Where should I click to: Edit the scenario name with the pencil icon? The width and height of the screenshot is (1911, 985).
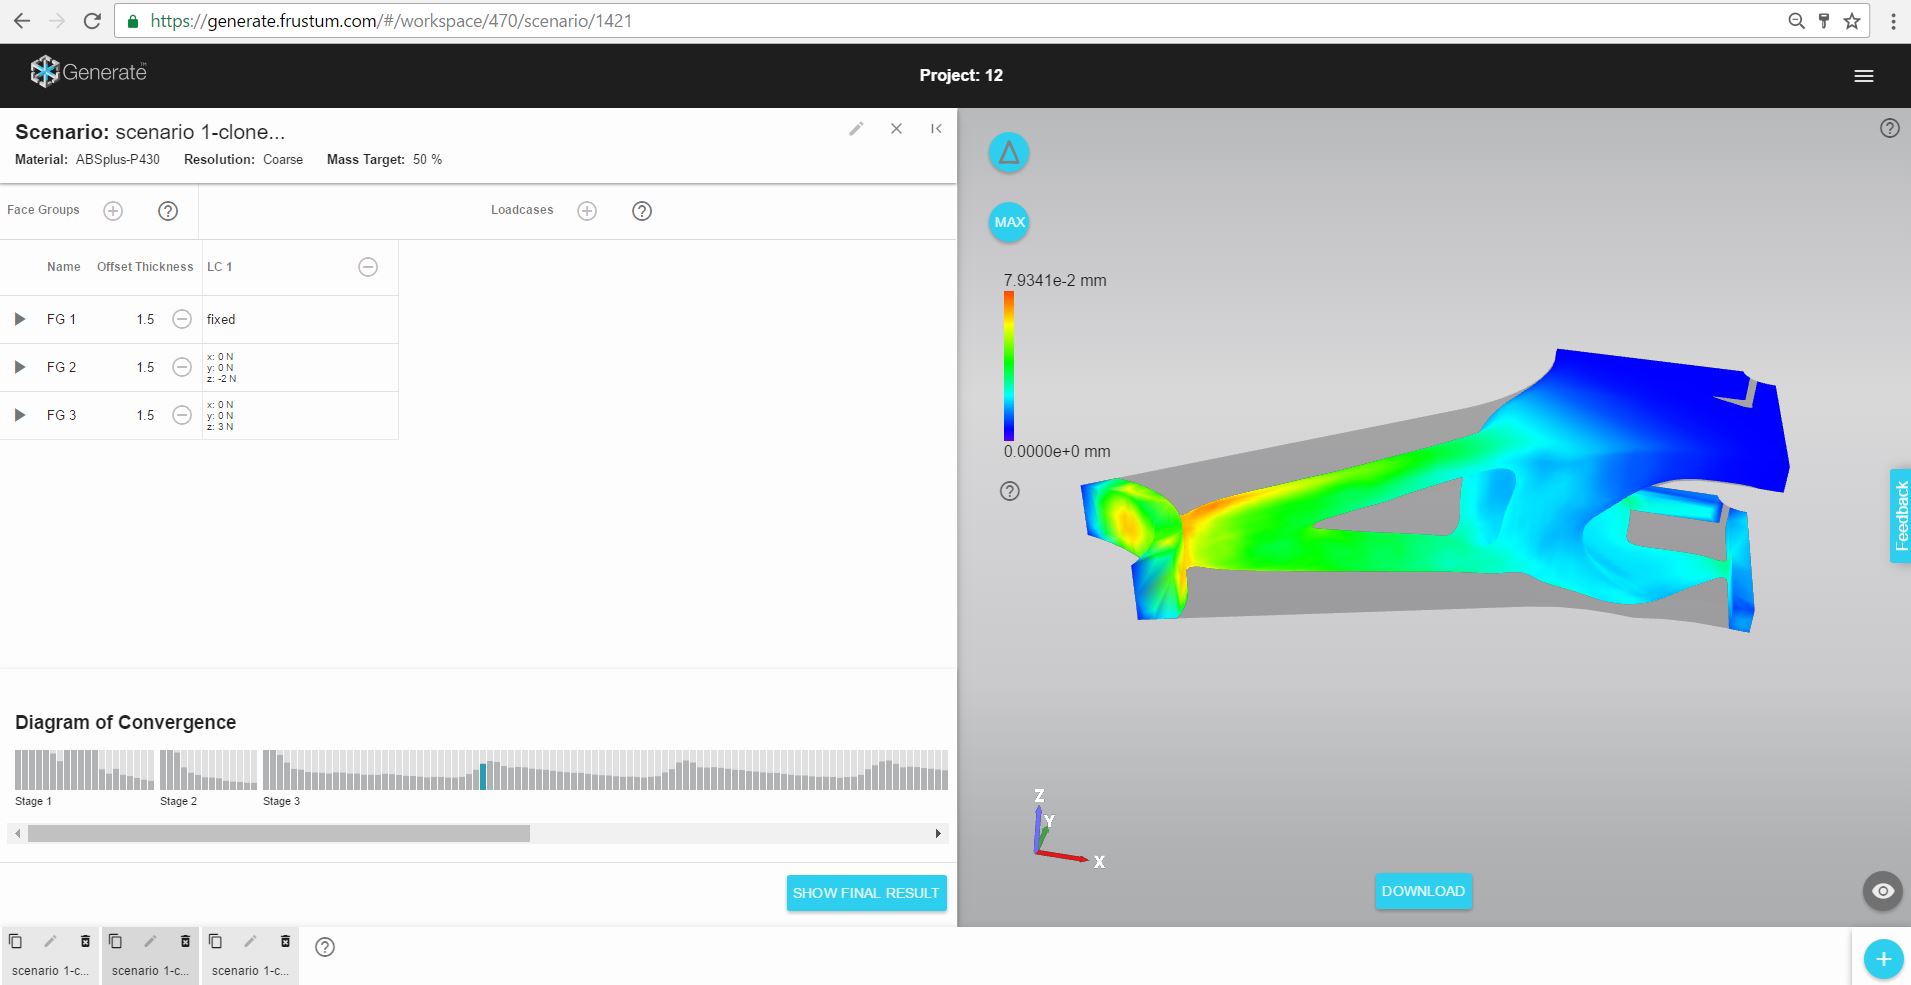(856, 129)
